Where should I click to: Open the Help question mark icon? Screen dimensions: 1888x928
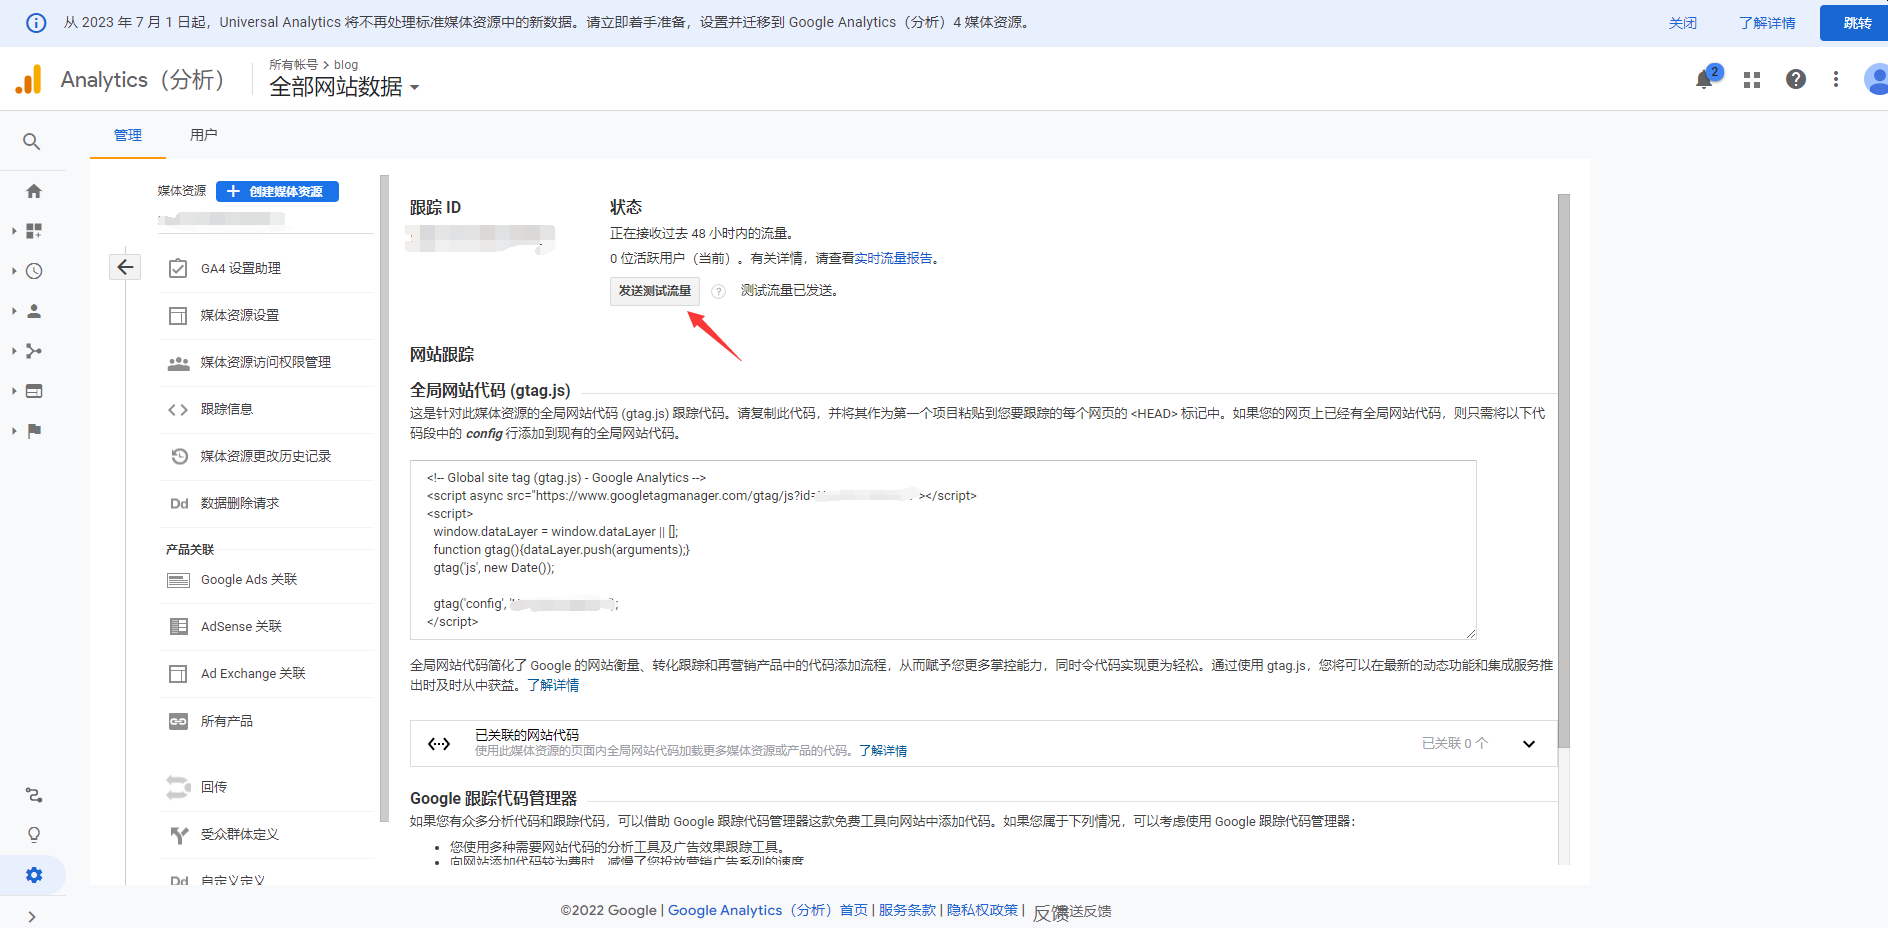pyautogui.click(x=1796, y=79)
